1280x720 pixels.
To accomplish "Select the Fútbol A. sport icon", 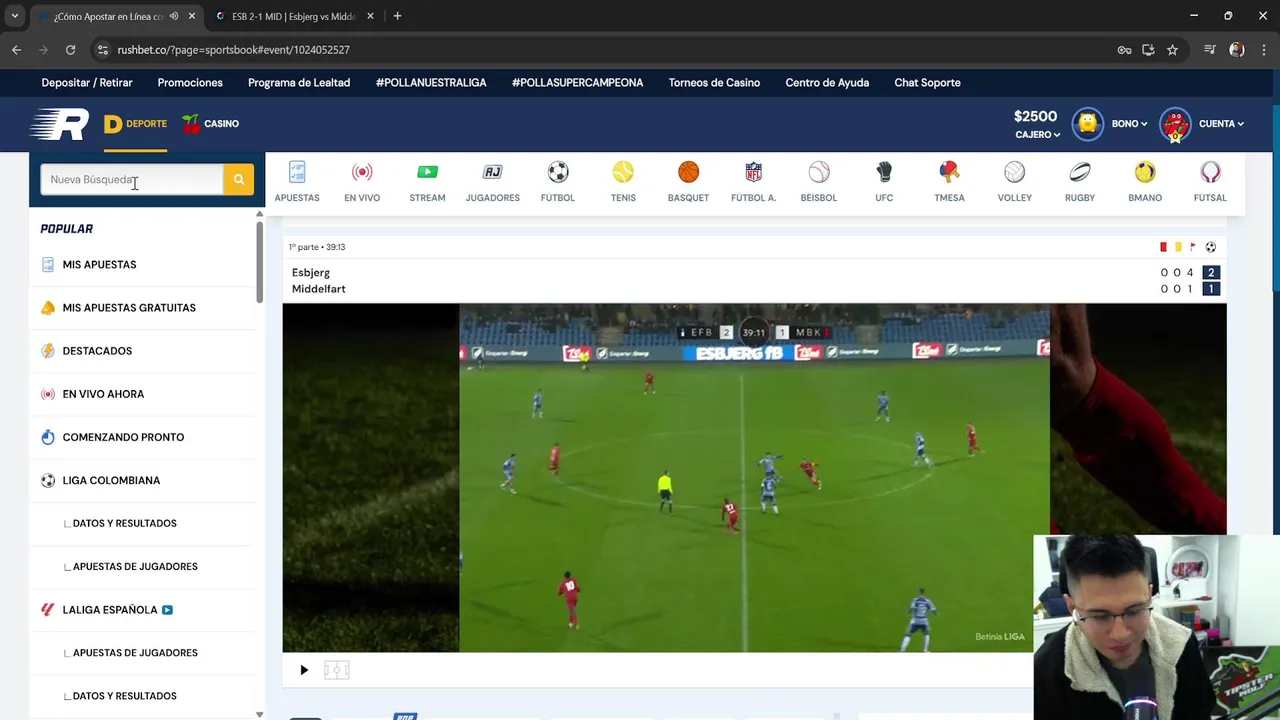I will pyautogui.click(x=753, y=172).
